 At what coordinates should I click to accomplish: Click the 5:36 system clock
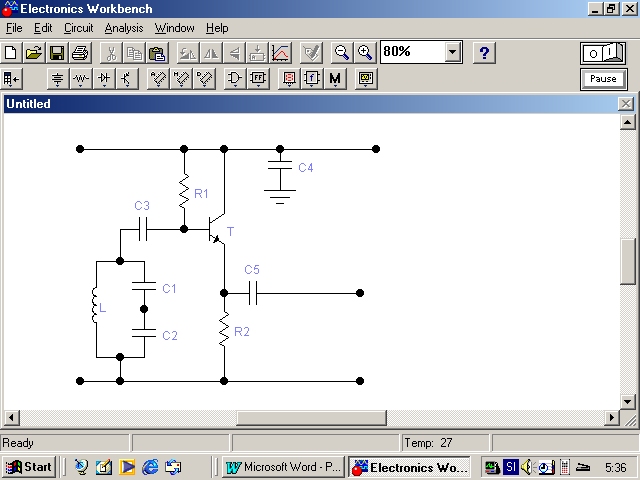[x=616, y=467]
